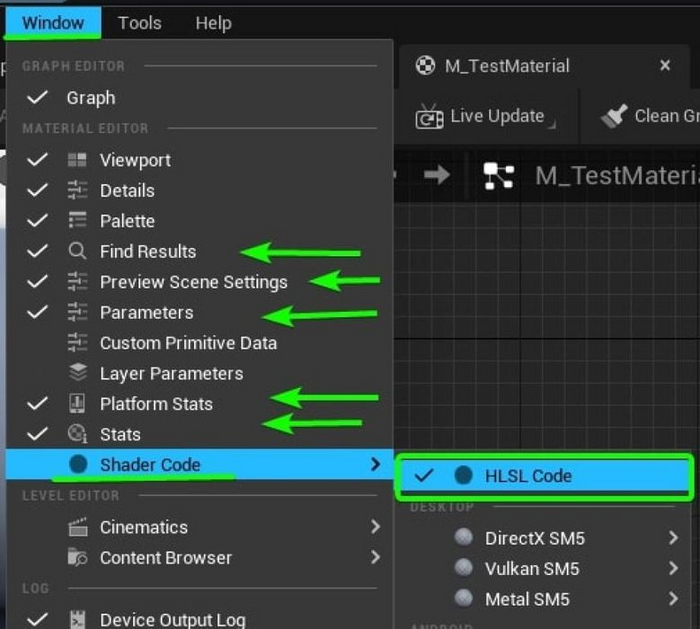Click the Custom Primitive Data icon
This screenshot has height=629, width=700.
77,342
